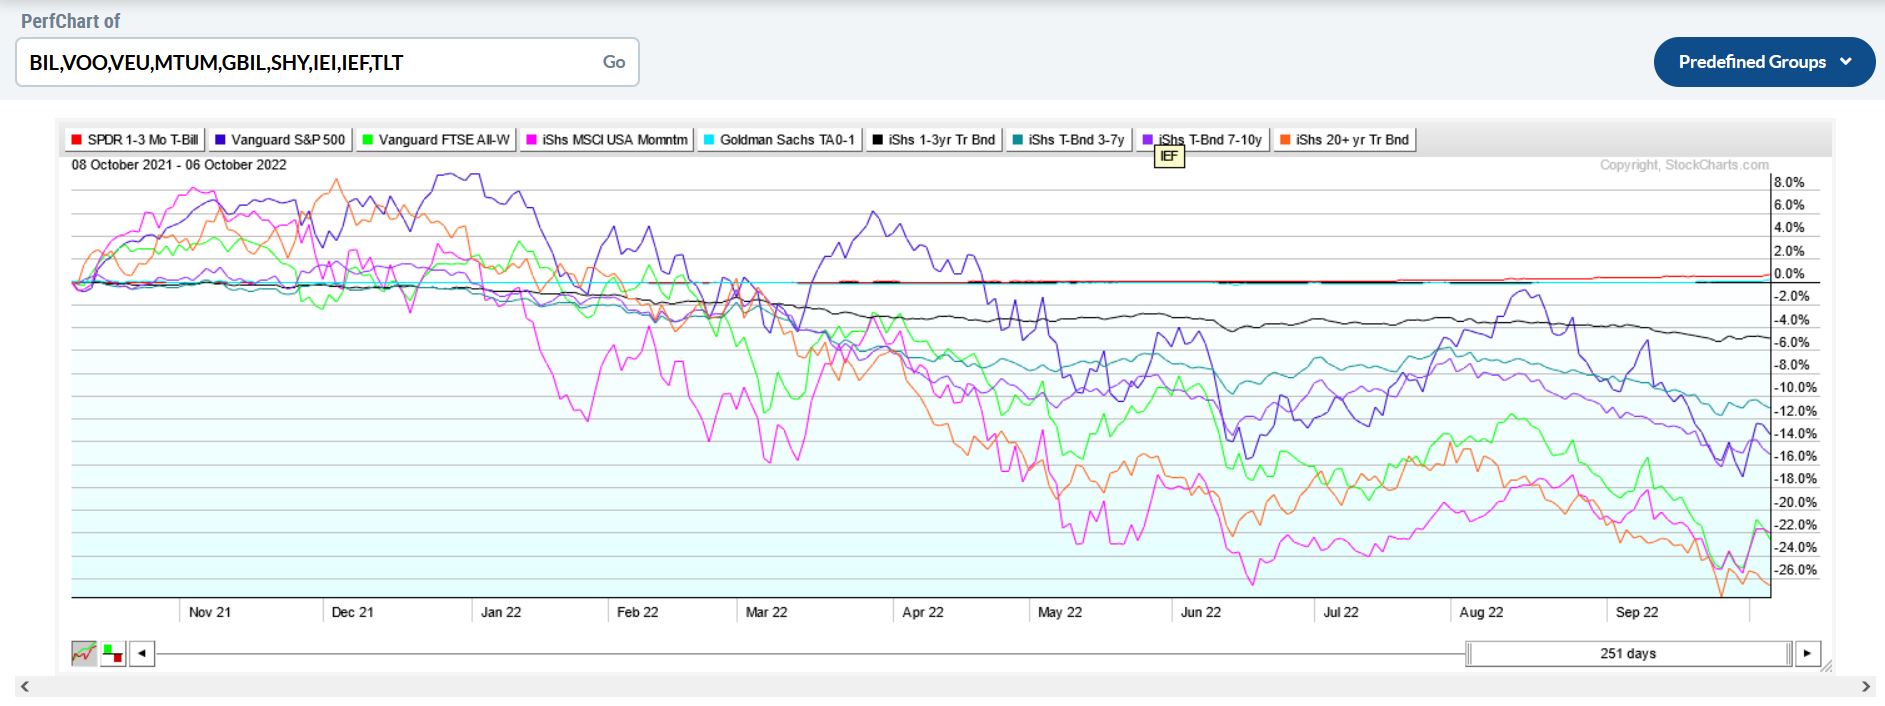
Task: Click the left arrow to shift date range back
Action: click(142, 654)
